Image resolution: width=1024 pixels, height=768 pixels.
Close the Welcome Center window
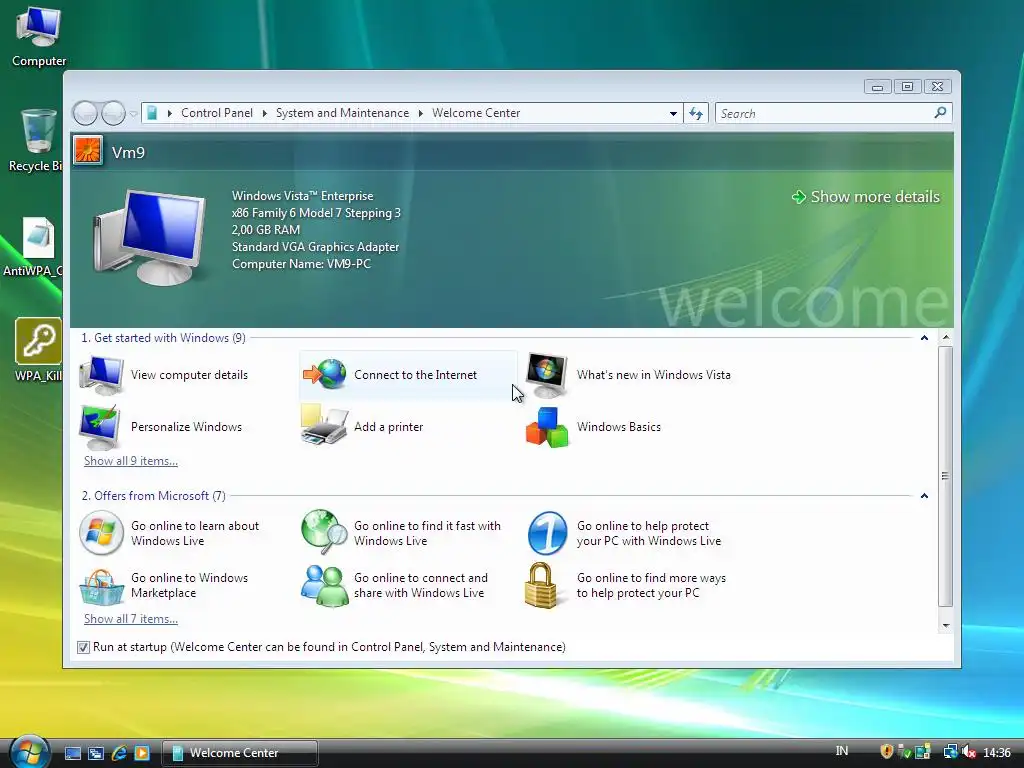pyautogui.click(x=938, y=87)
